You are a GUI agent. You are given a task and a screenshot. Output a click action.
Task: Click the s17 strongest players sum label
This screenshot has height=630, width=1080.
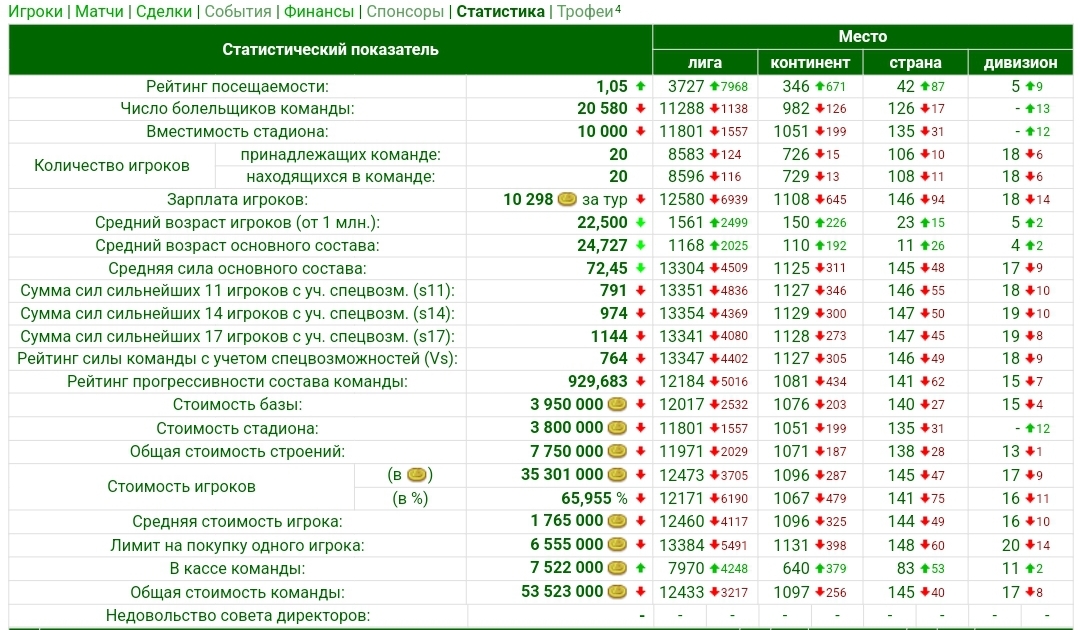pos(237,336)
